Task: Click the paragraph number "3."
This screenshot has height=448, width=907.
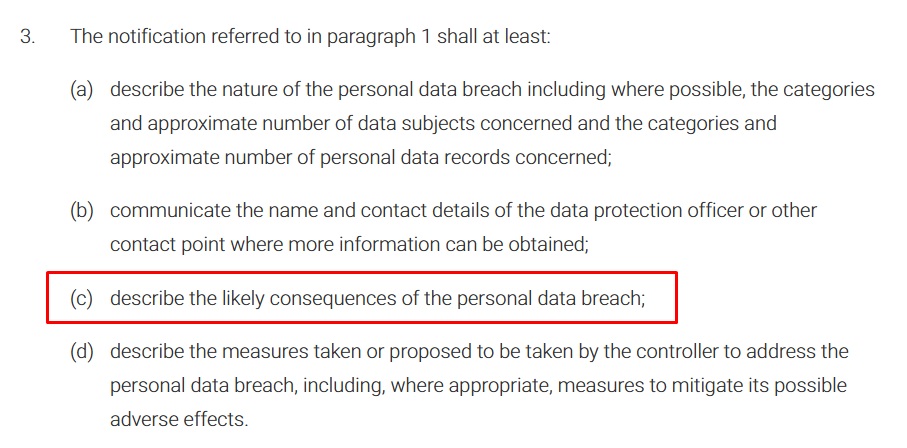Action: [28, 37]
